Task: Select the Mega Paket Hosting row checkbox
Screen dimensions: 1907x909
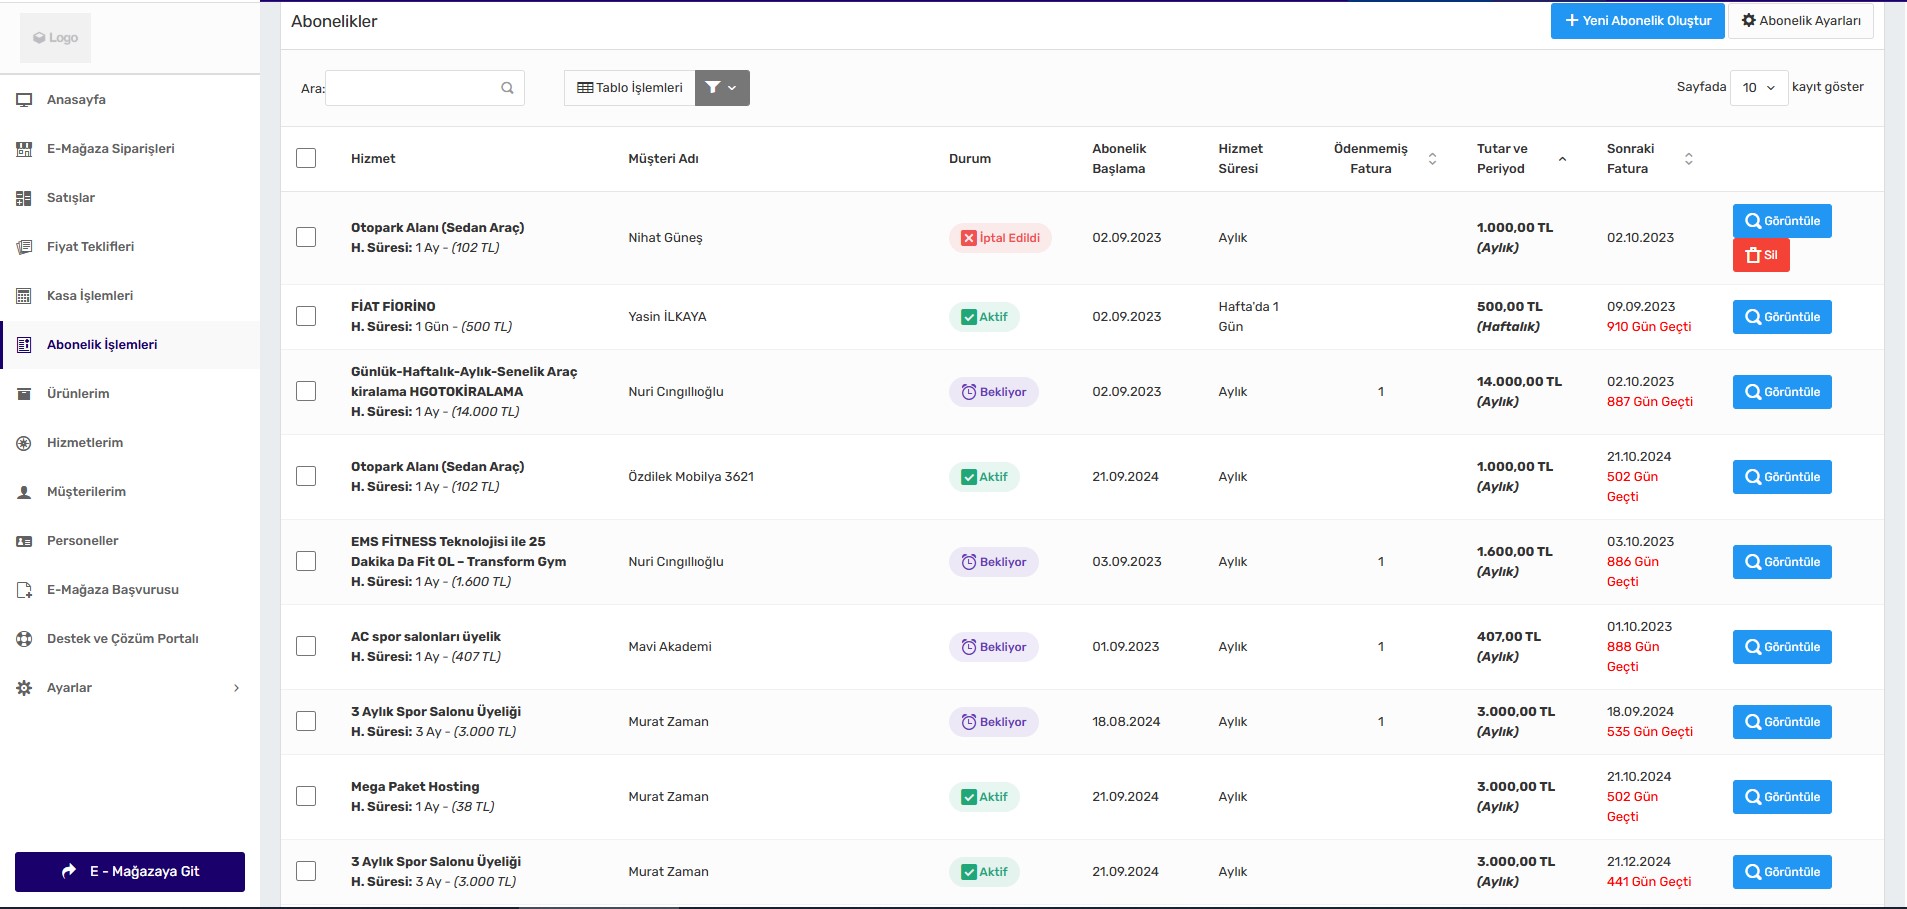Action: 306,796
